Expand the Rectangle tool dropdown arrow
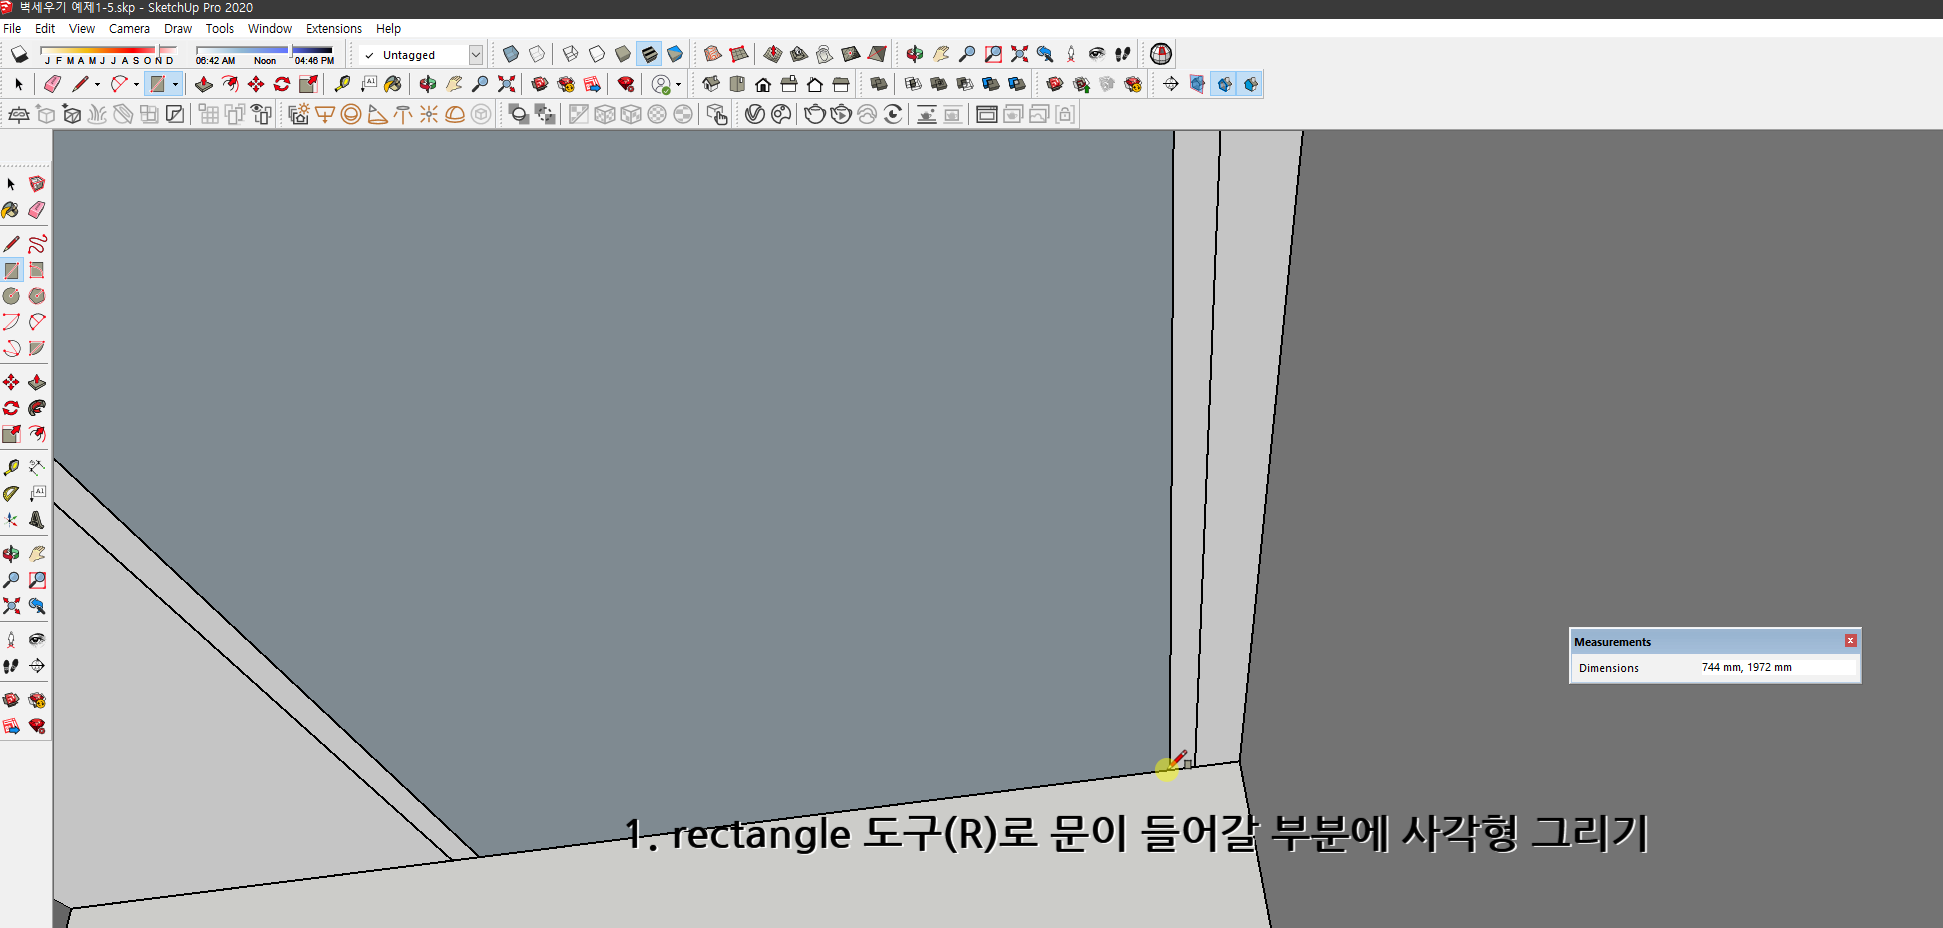The height and width of the screenshot is (928, 1943). (x=176, y=85)
